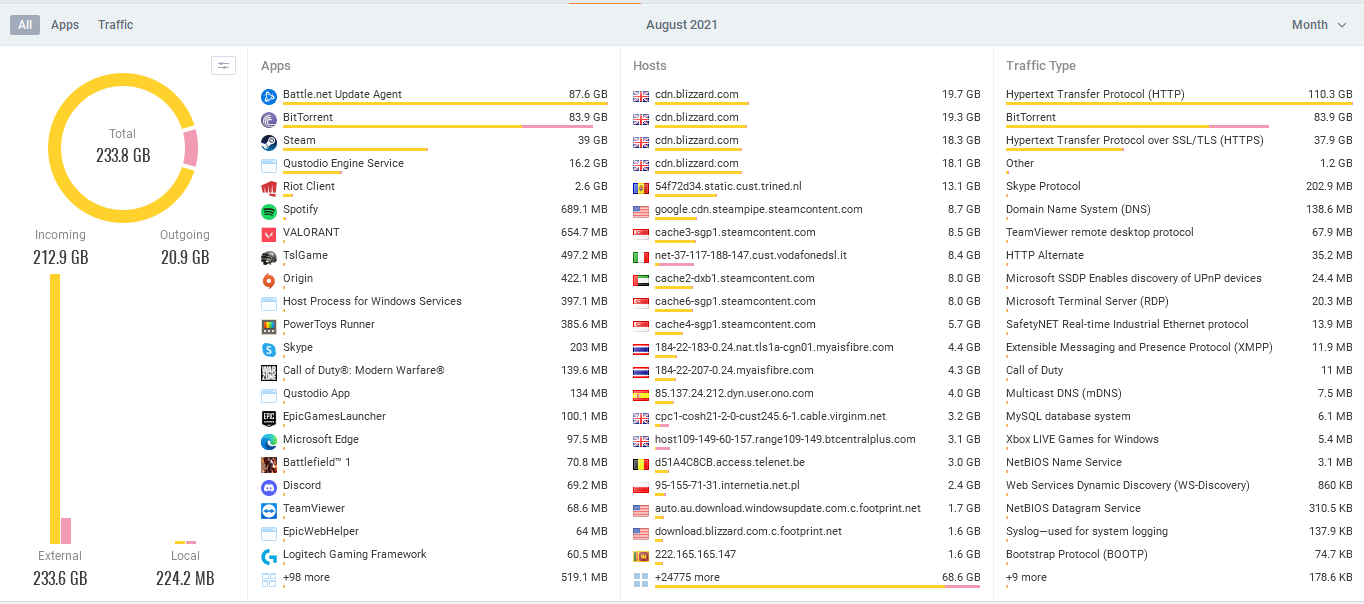The width and height of the screenshot is (1364, 604).
Task: Click the Outgoing 20.9 GB value
Action: tap(185, 258)
